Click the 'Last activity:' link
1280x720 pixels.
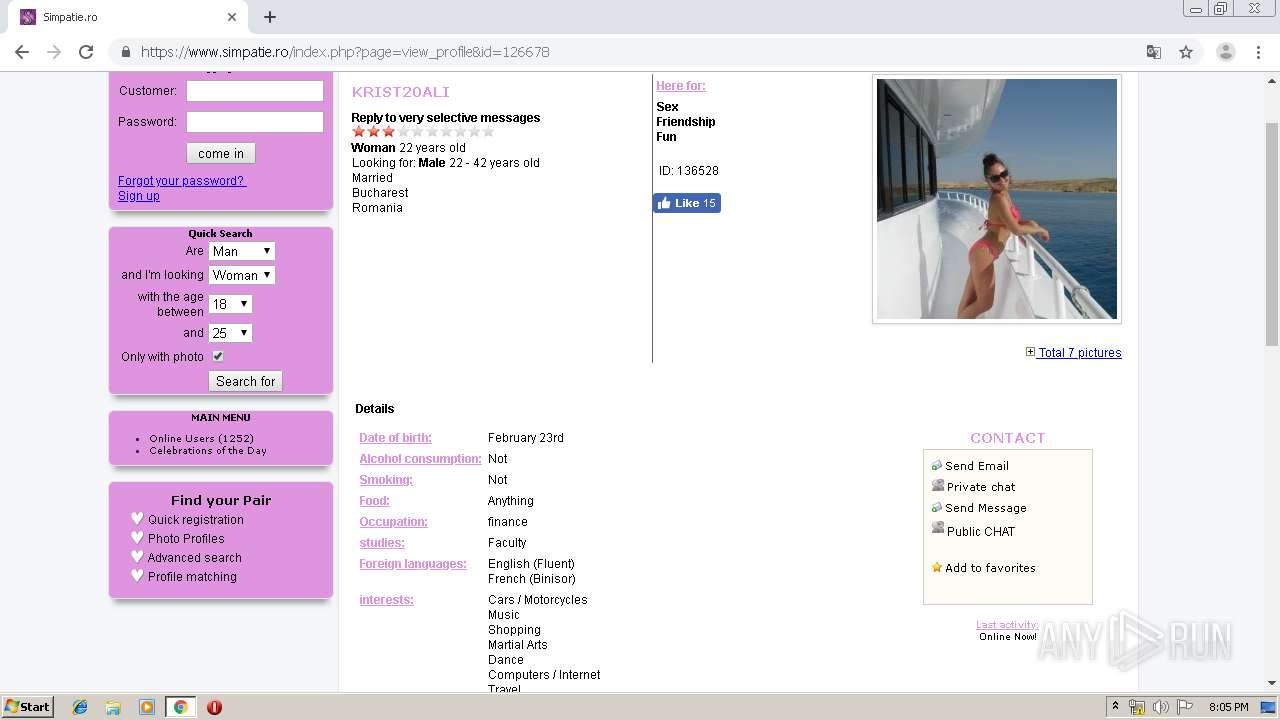1007,625
